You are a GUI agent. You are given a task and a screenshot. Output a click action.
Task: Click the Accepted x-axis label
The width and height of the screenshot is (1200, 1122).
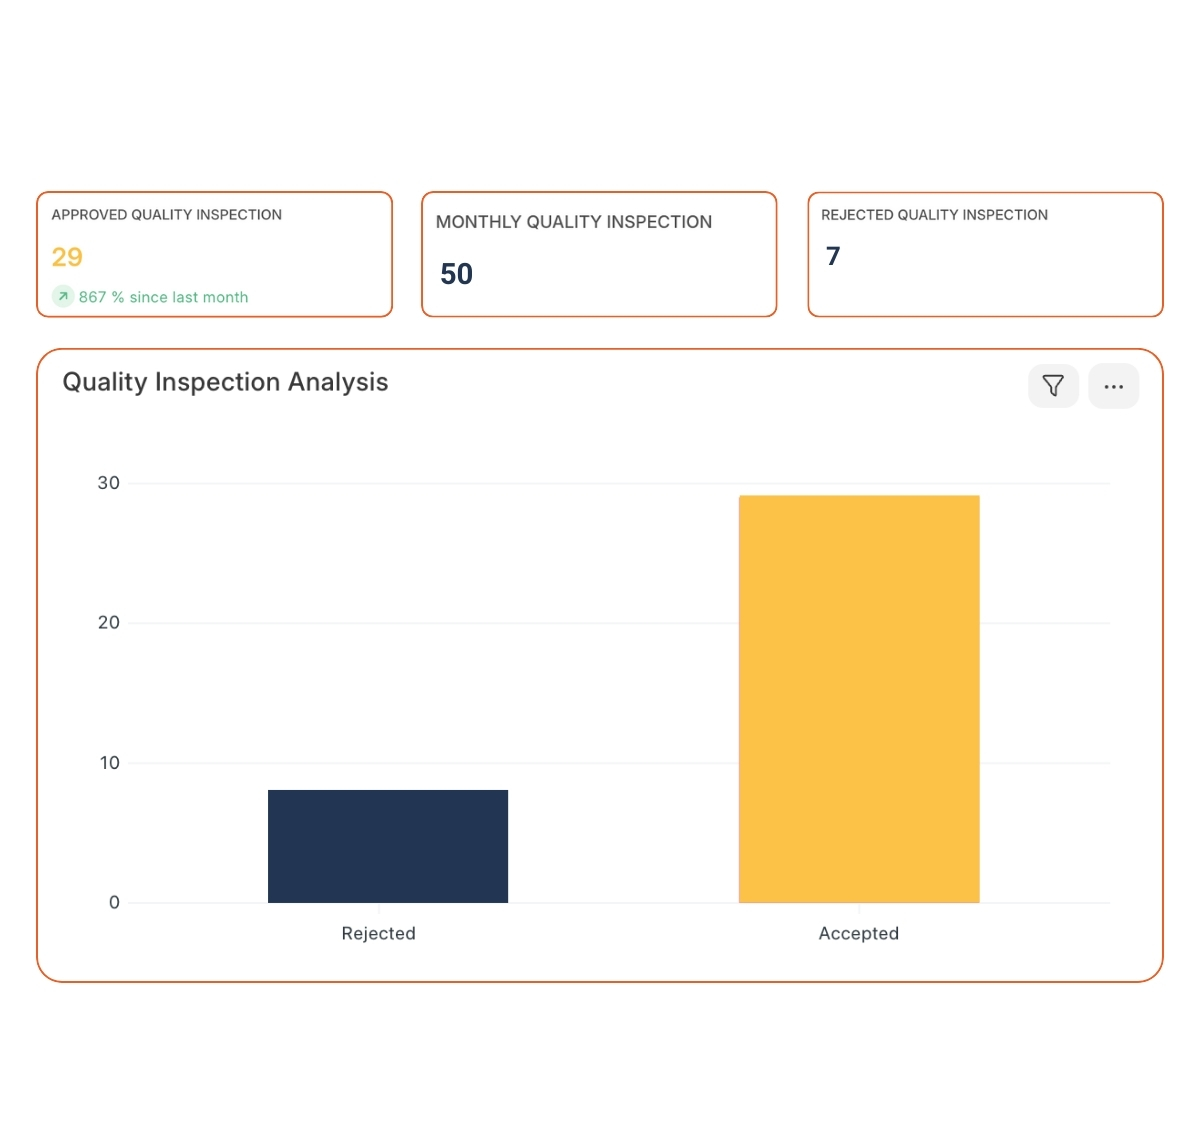[x=858, y=933]
